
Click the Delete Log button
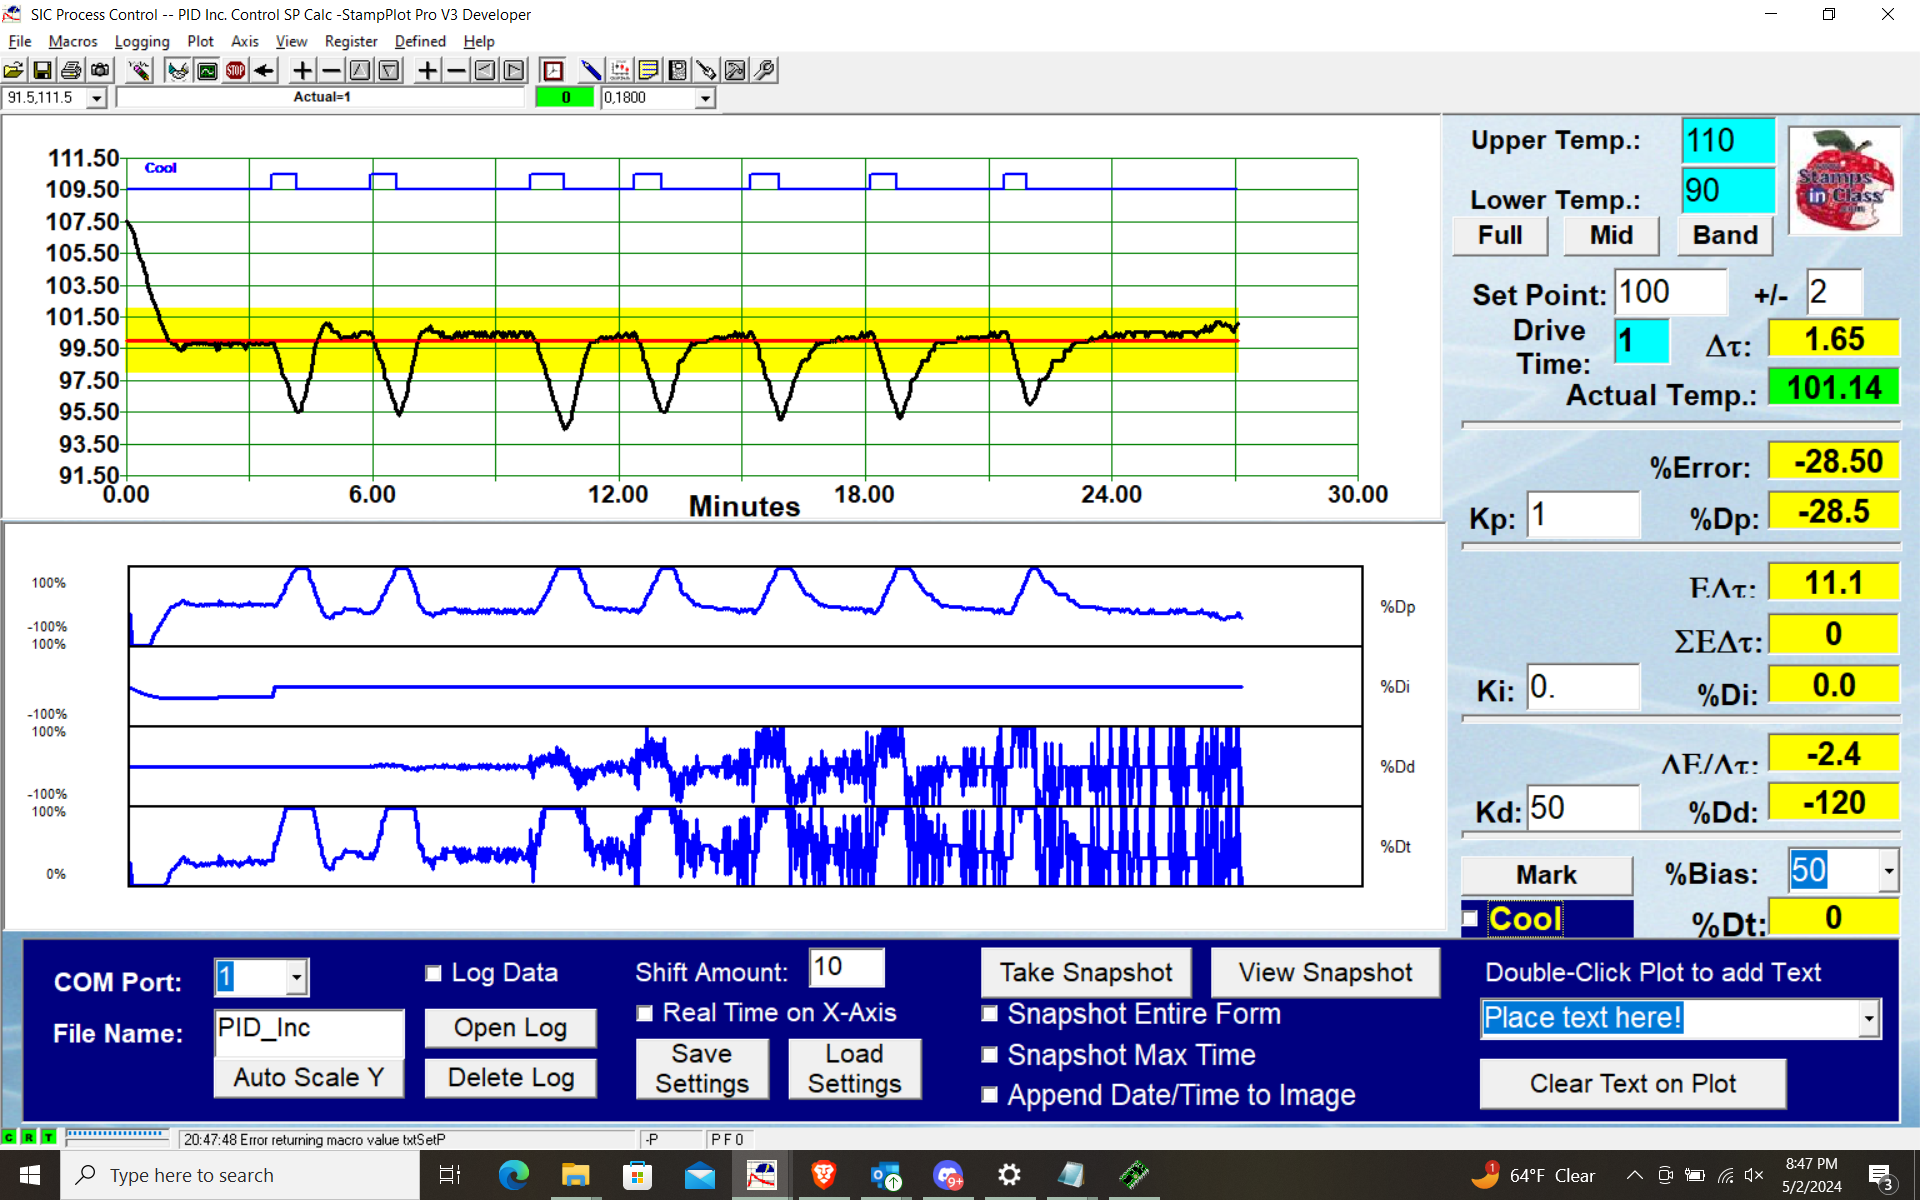[x=511, y=1077]
